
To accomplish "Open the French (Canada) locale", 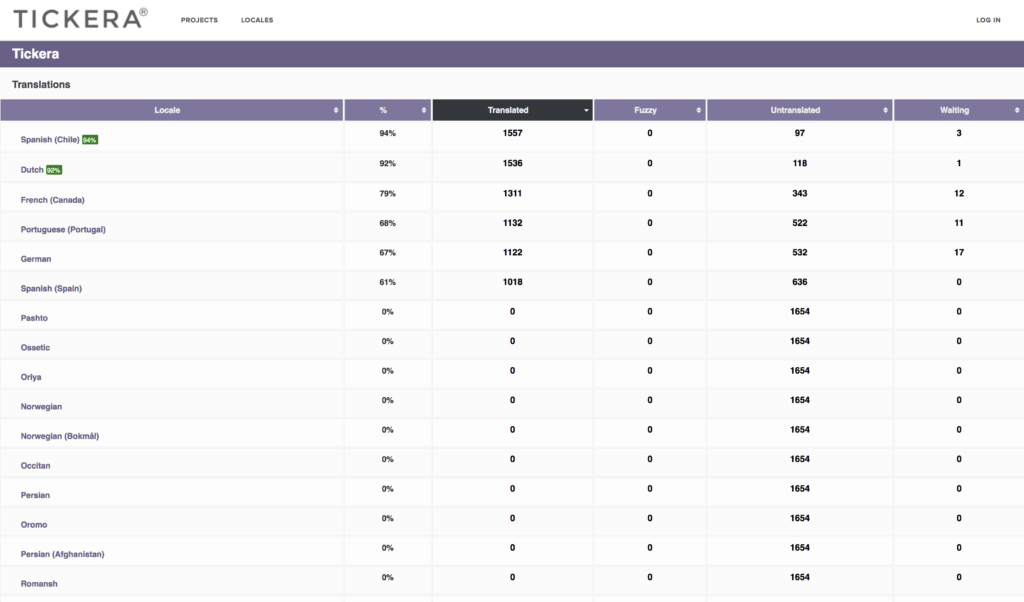I will (52, 200).
